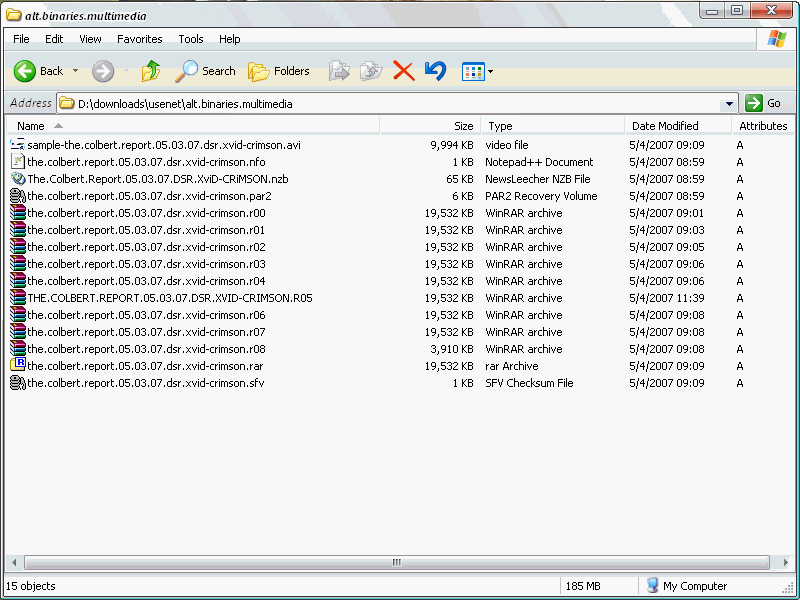Click the scroll right arrow
The height and width of the screenshot is (600, 800).
pos(785,562)
